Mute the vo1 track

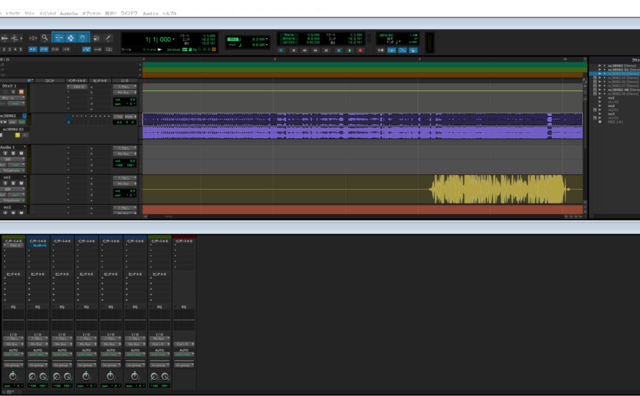pyautogui.click(x=21, y=183)
